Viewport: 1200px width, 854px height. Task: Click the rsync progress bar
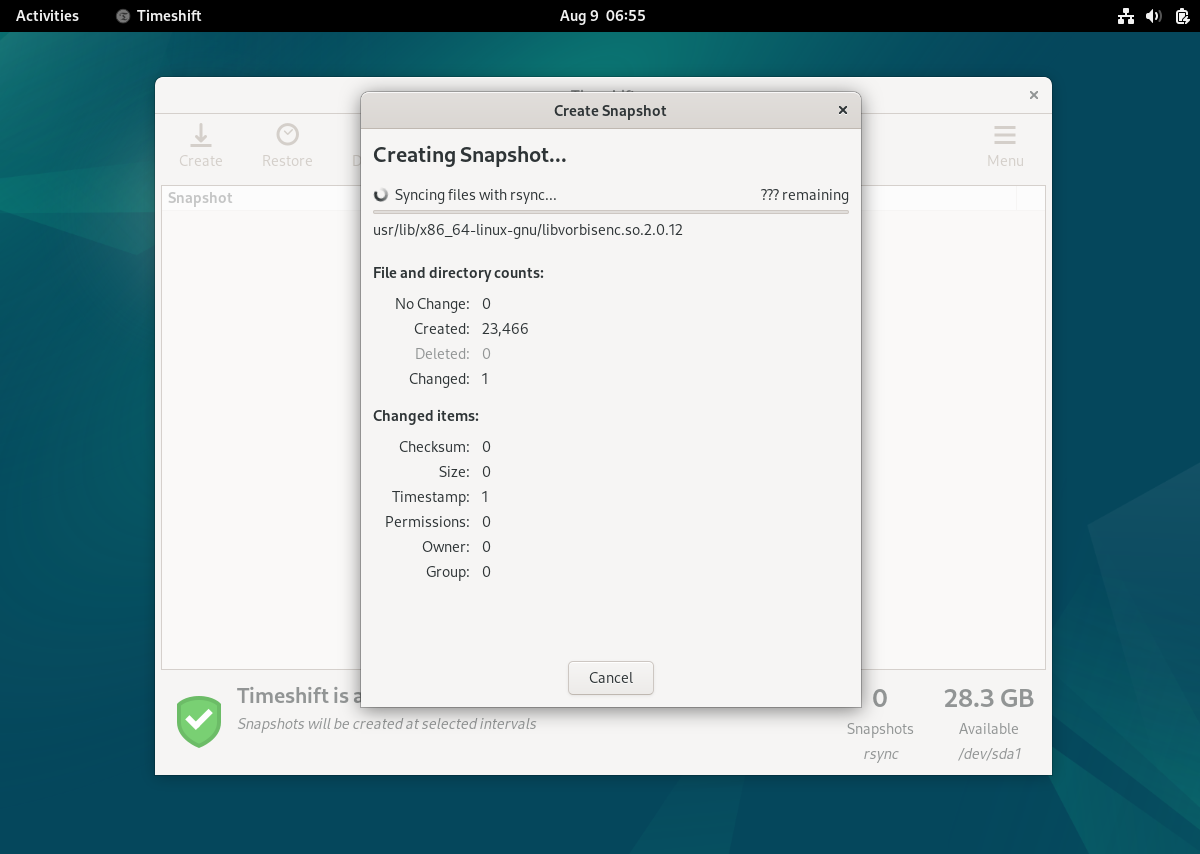(x=611, y=212)
